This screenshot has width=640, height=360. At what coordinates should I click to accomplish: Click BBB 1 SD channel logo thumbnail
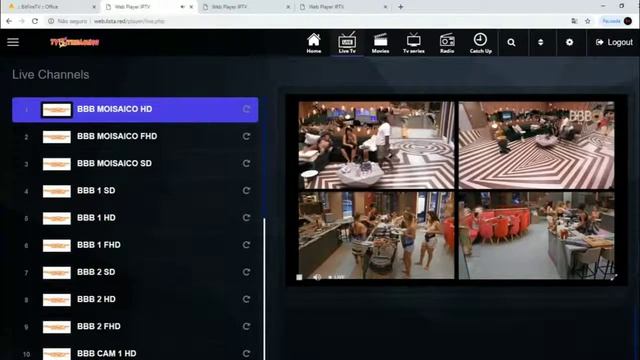tap(57, 191)
